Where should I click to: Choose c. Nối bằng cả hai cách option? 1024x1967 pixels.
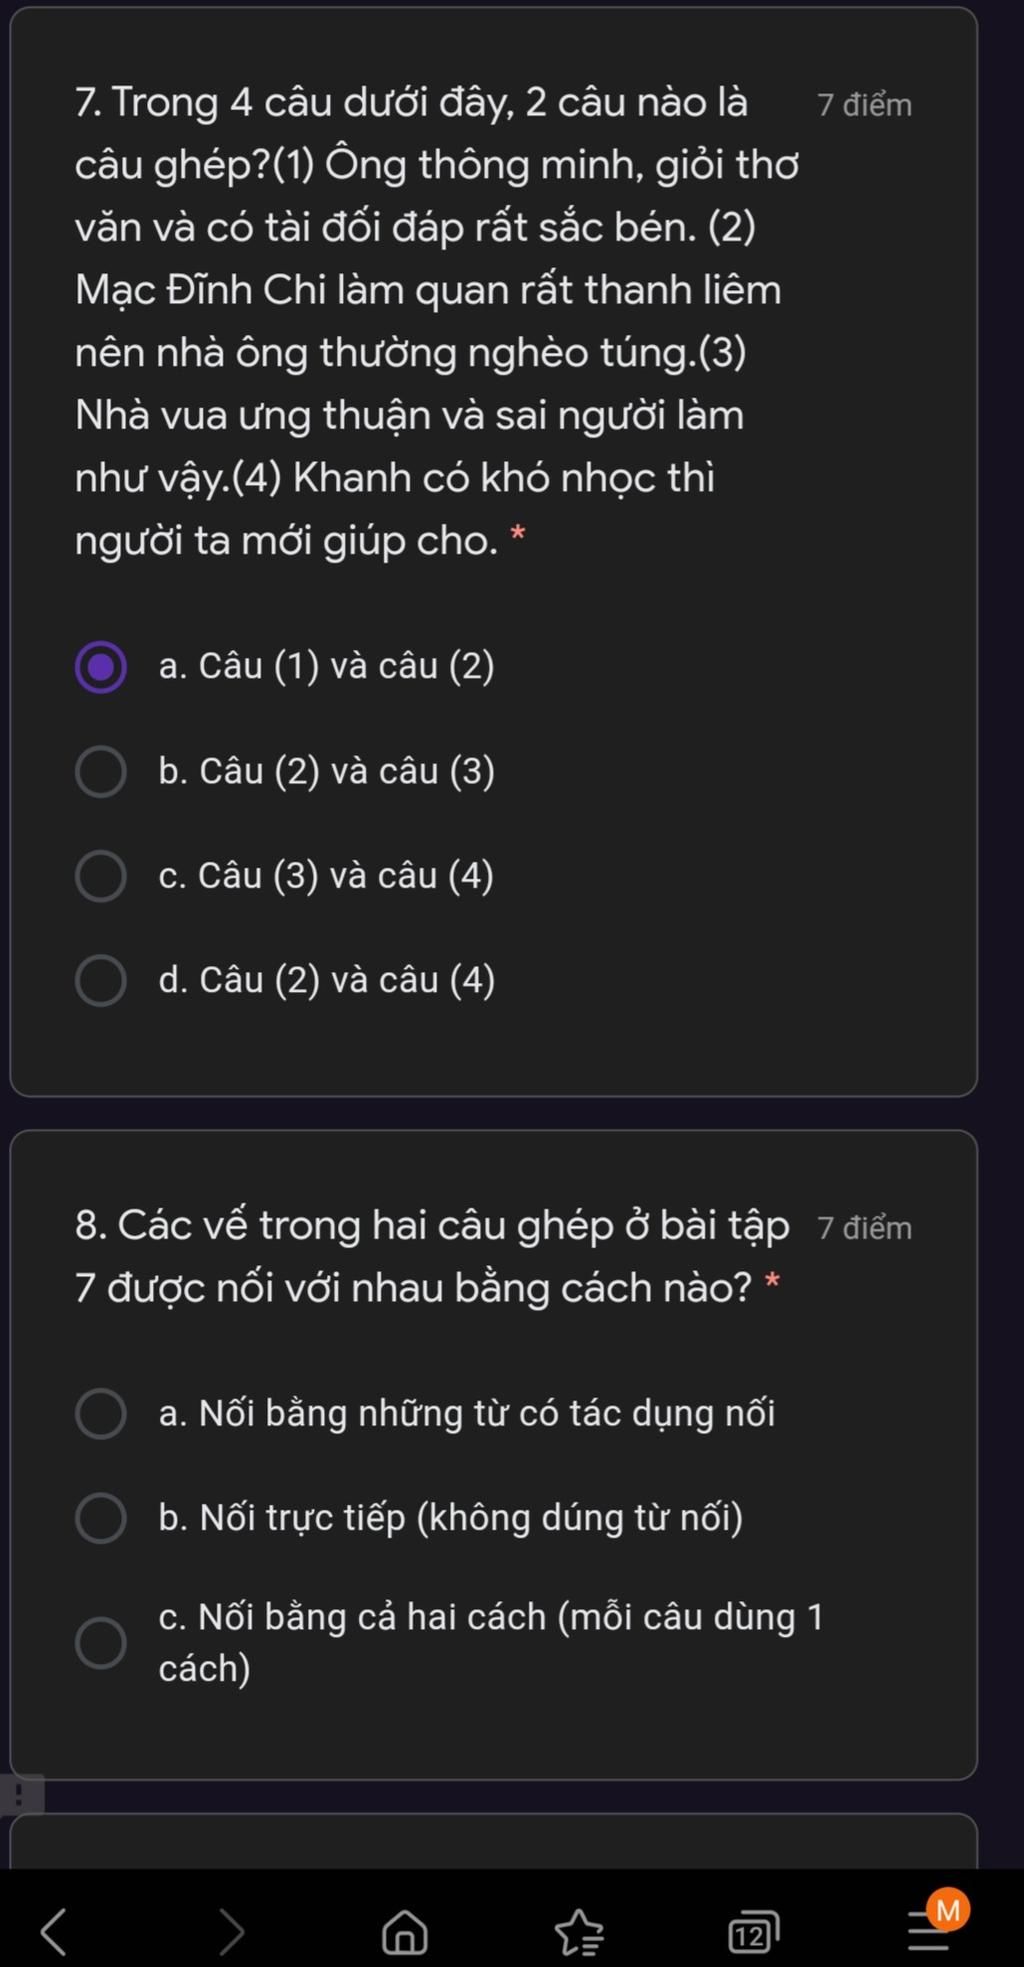click(x=101, y=1643)
